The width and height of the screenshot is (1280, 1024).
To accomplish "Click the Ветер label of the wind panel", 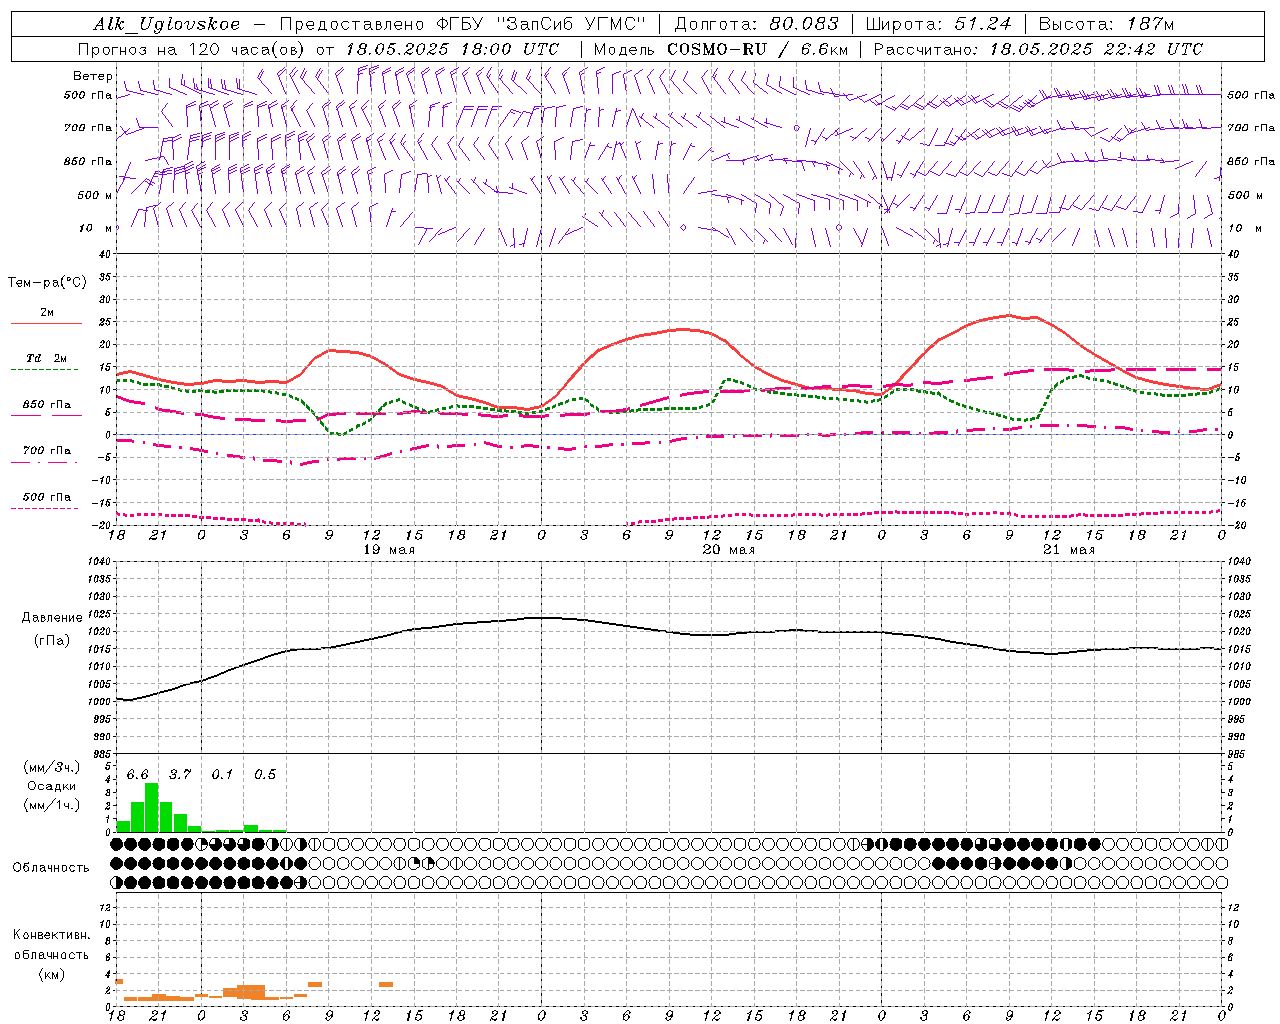I will (x=92, y=76).
